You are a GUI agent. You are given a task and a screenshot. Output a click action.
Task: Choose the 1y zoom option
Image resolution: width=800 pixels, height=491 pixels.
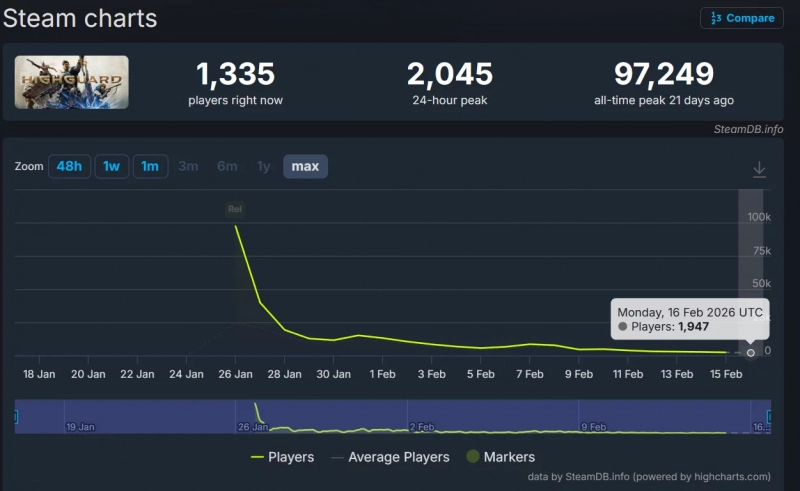263,166
